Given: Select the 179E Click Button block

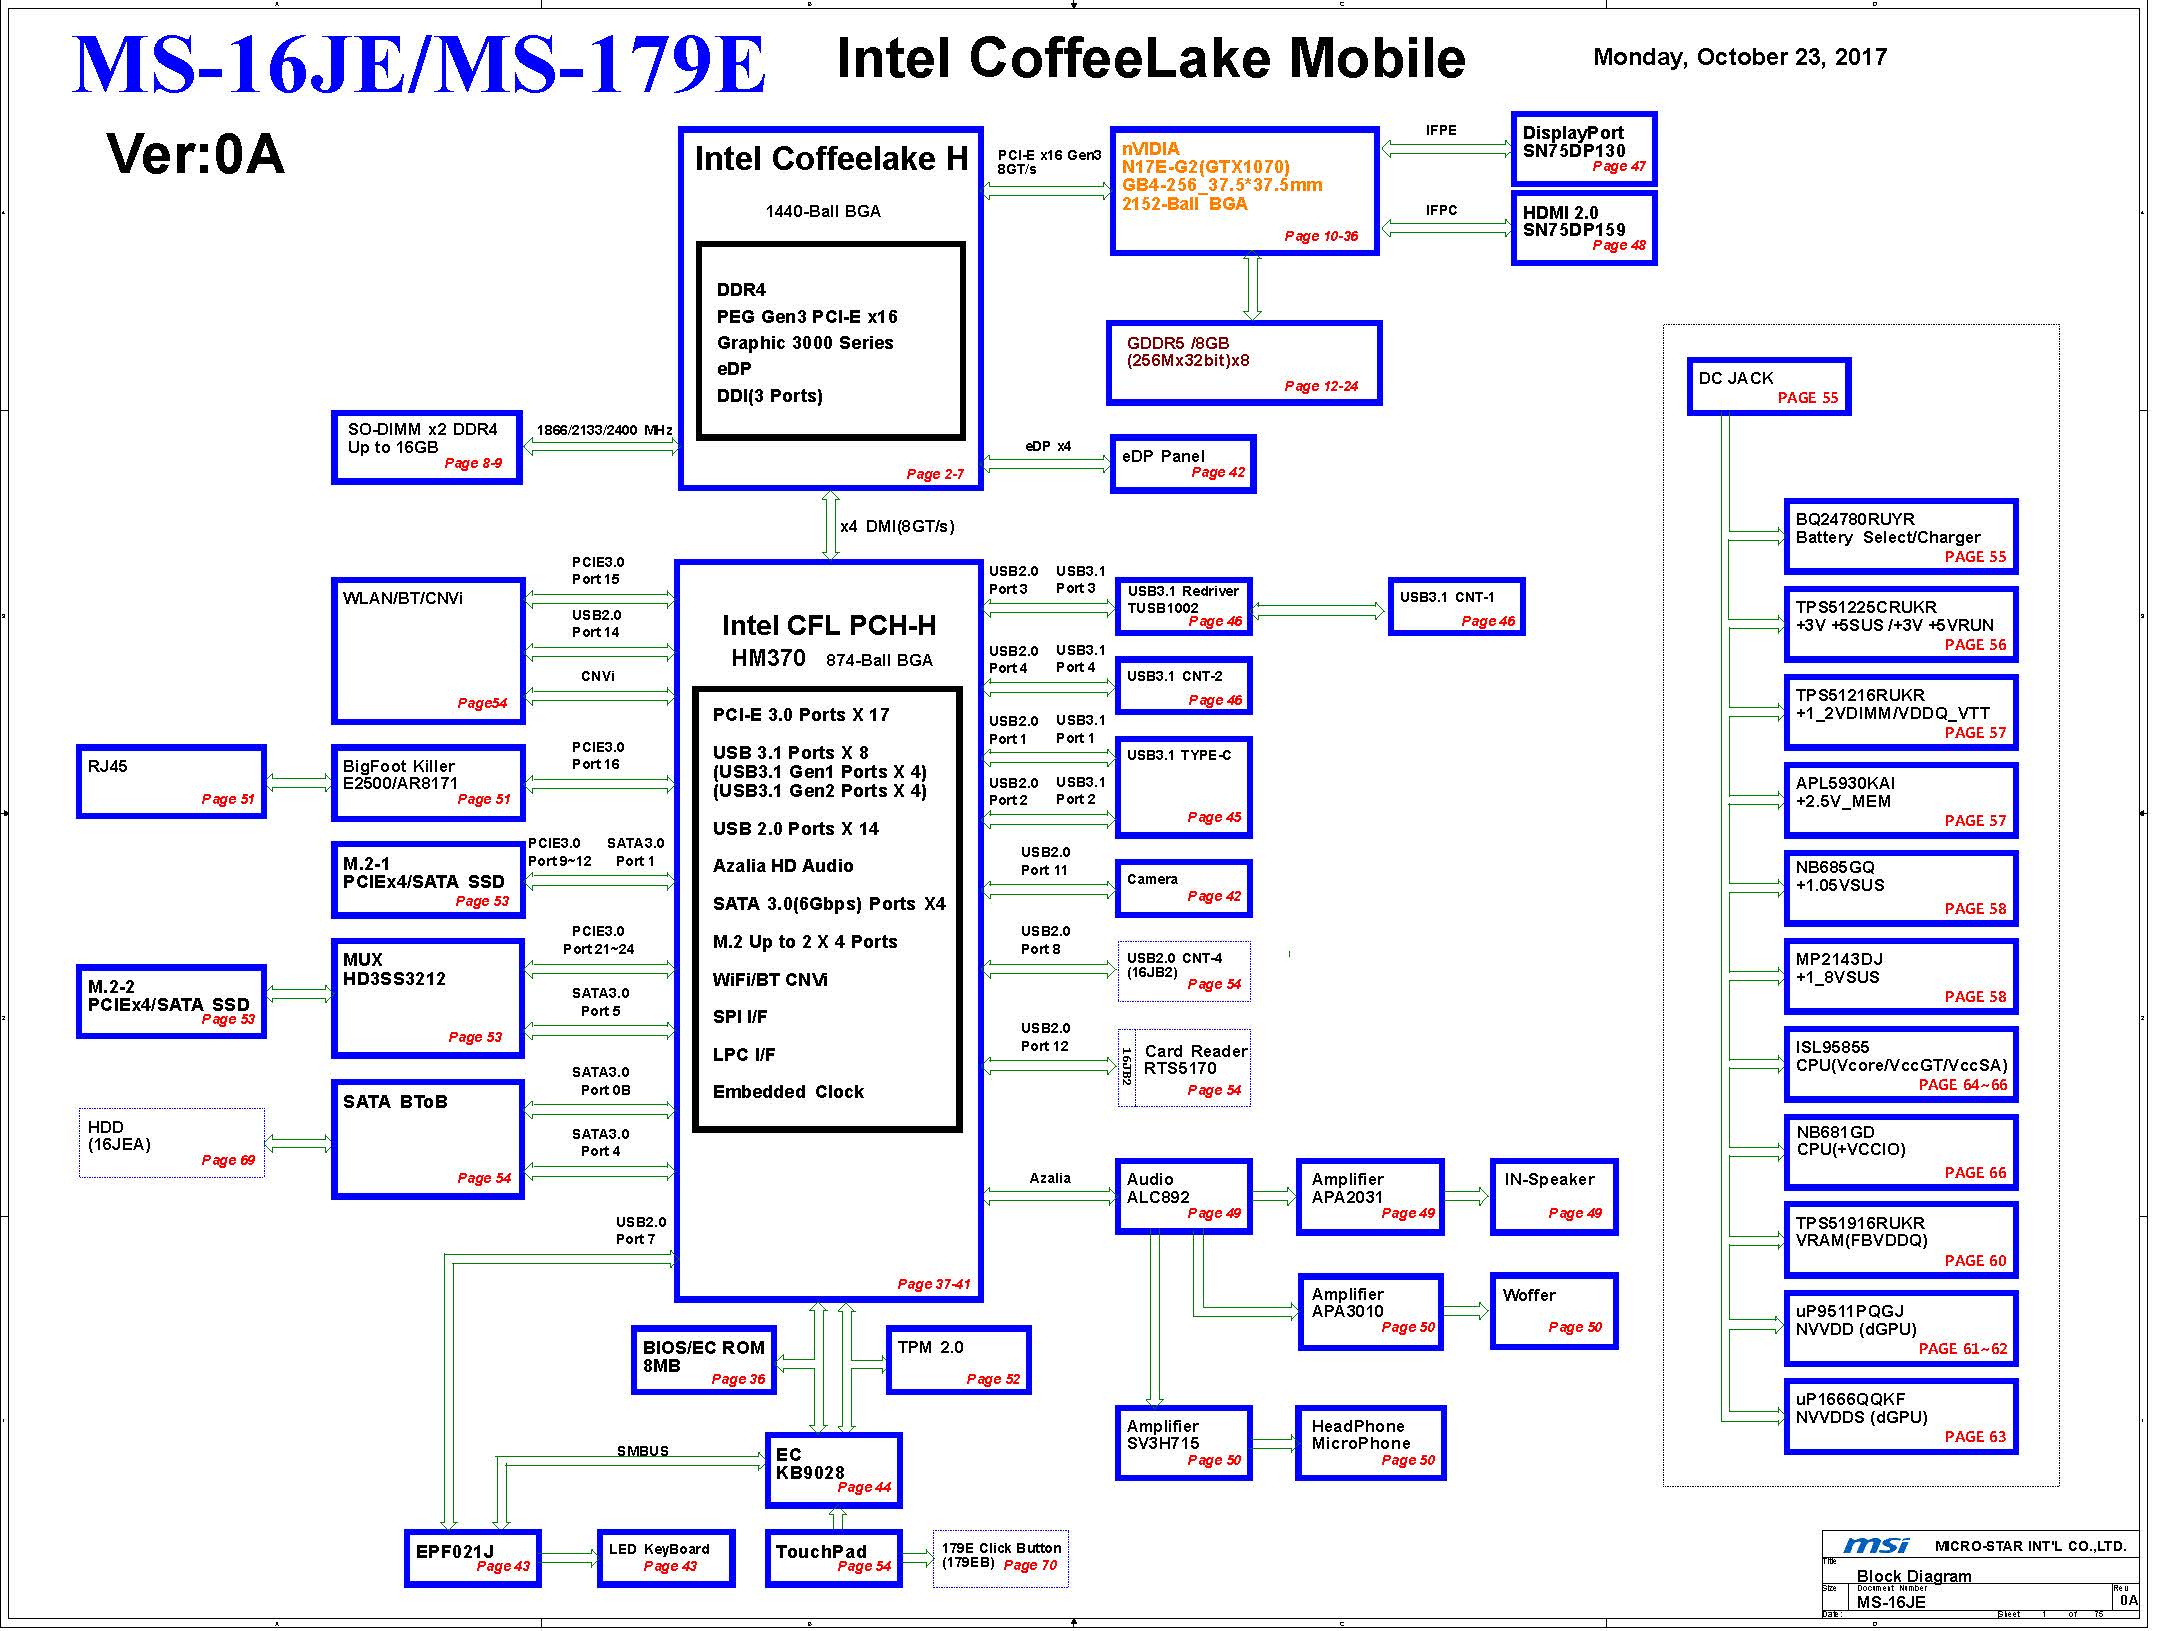Looking at the screenshot, I should (1000, 1558).
